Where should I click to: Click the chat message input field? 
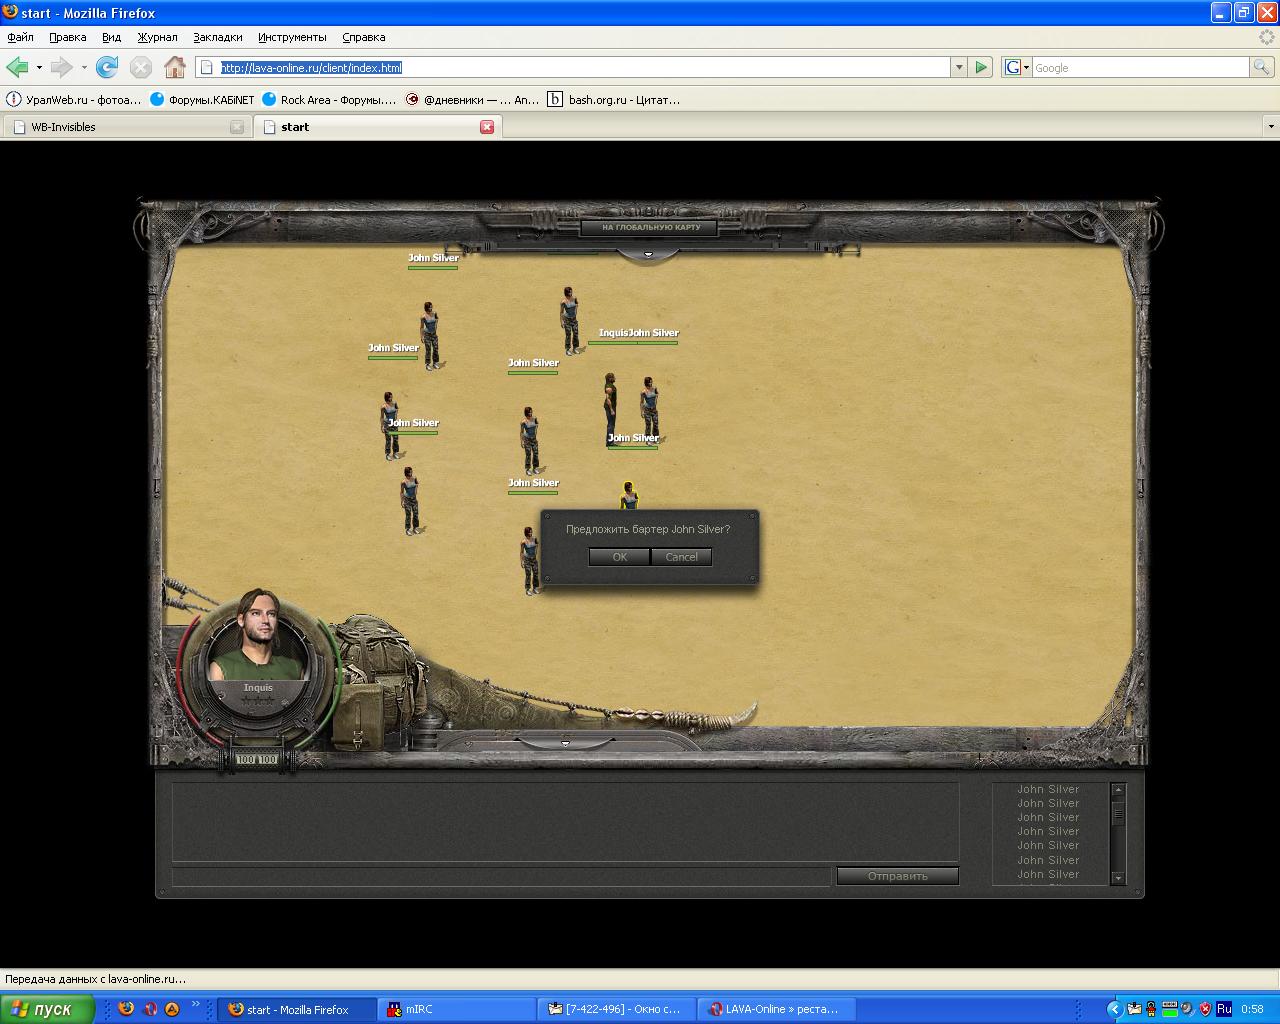[x=501, y=877]
